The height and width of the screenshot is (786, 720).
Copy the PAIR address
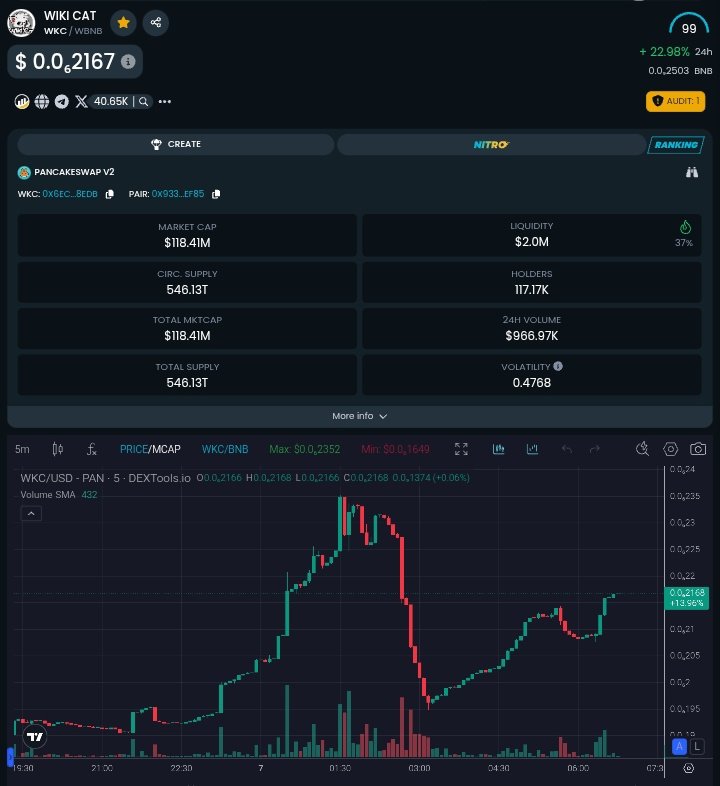coord(216,194)
